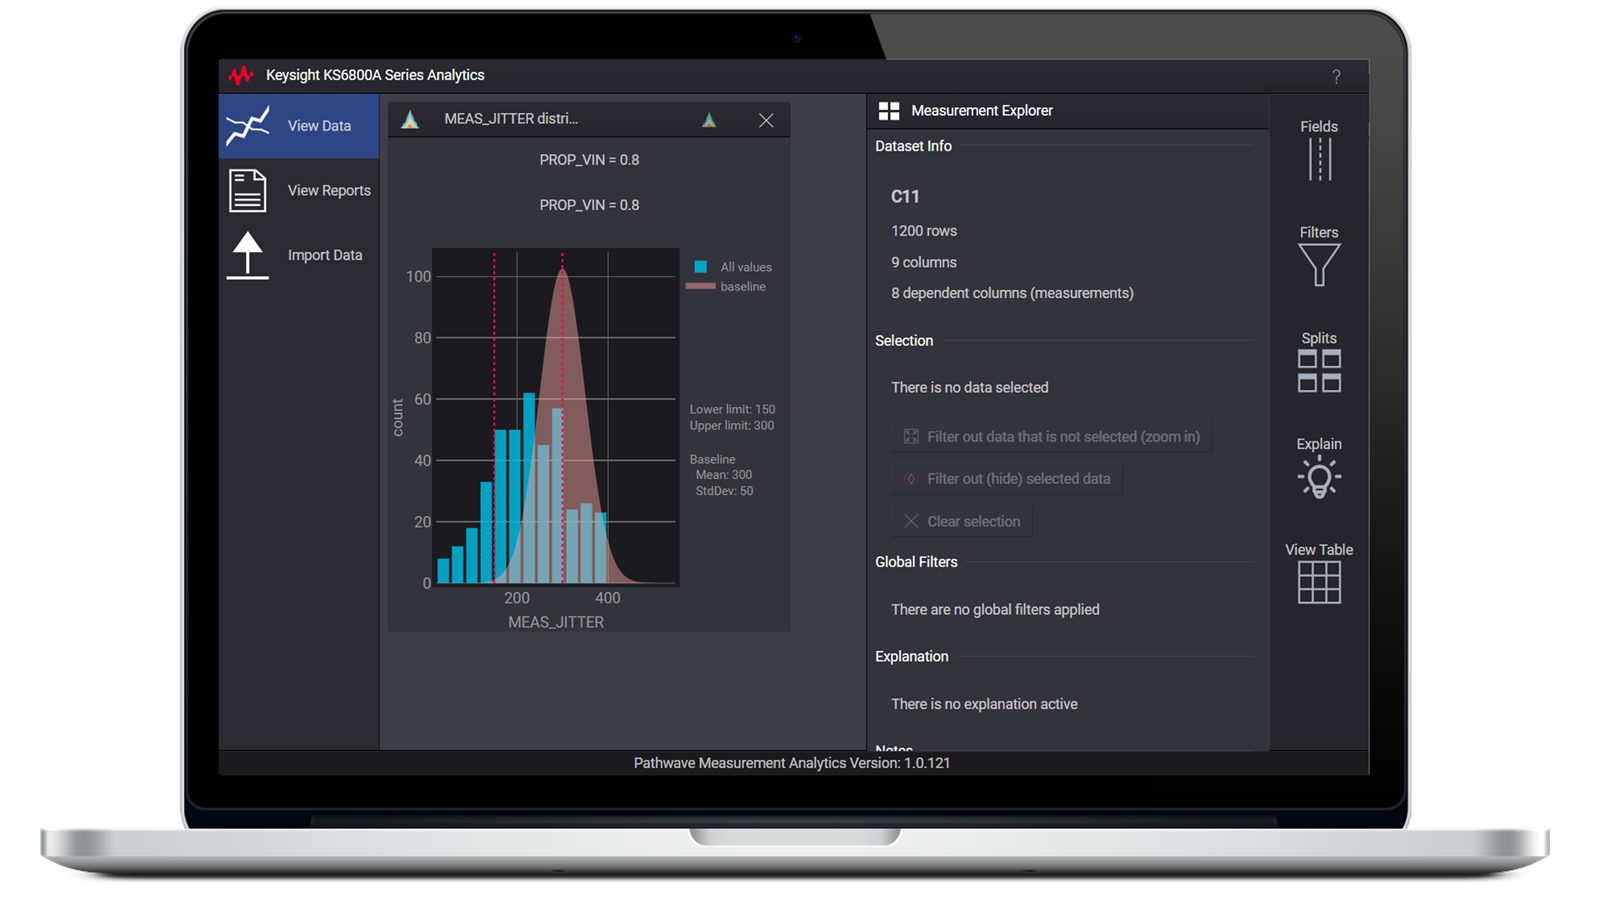Go to Import Data
The image size is (1600, 900).
(299, 256)
